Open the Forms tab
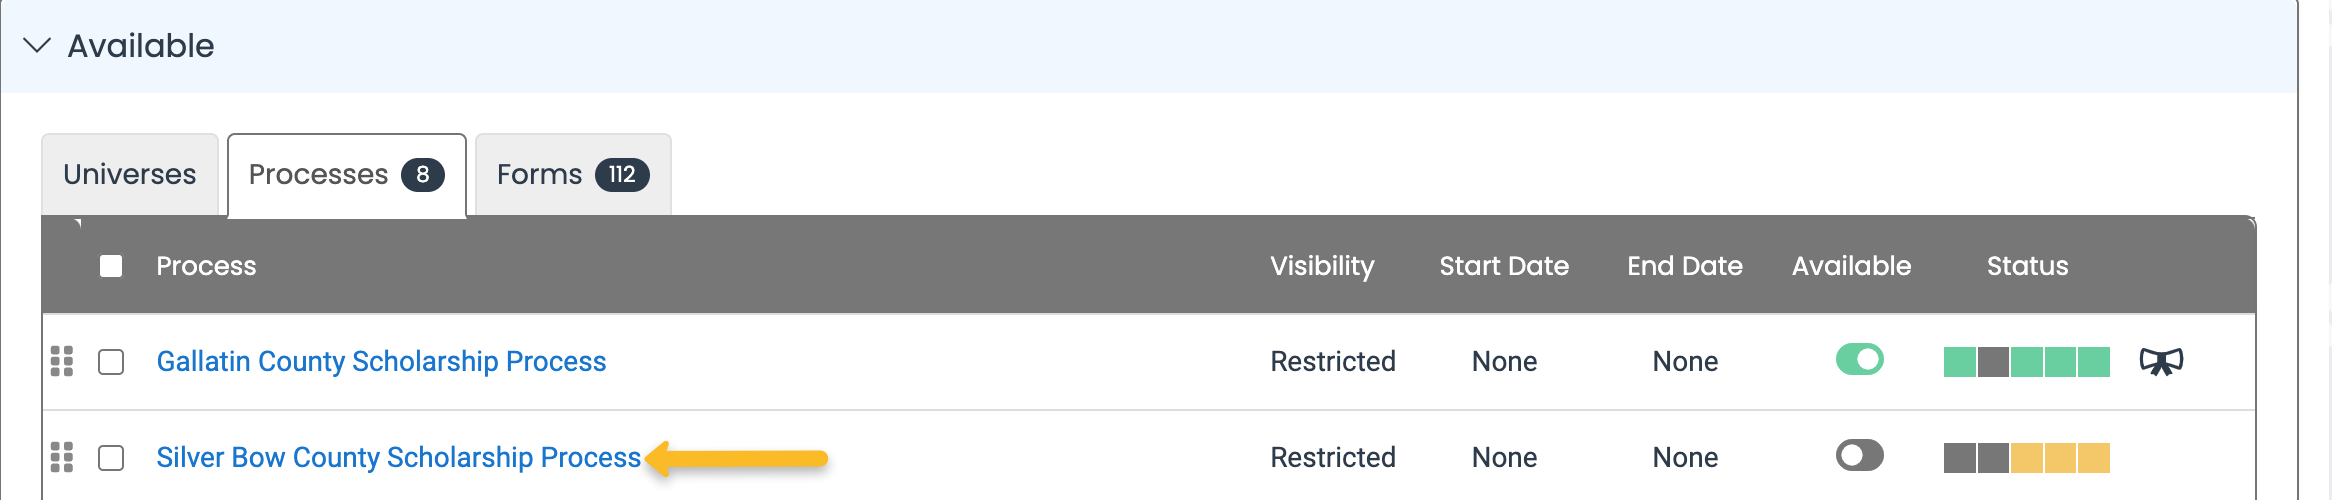This screenshot has width=2332, height=500. (x=573, y=175)
